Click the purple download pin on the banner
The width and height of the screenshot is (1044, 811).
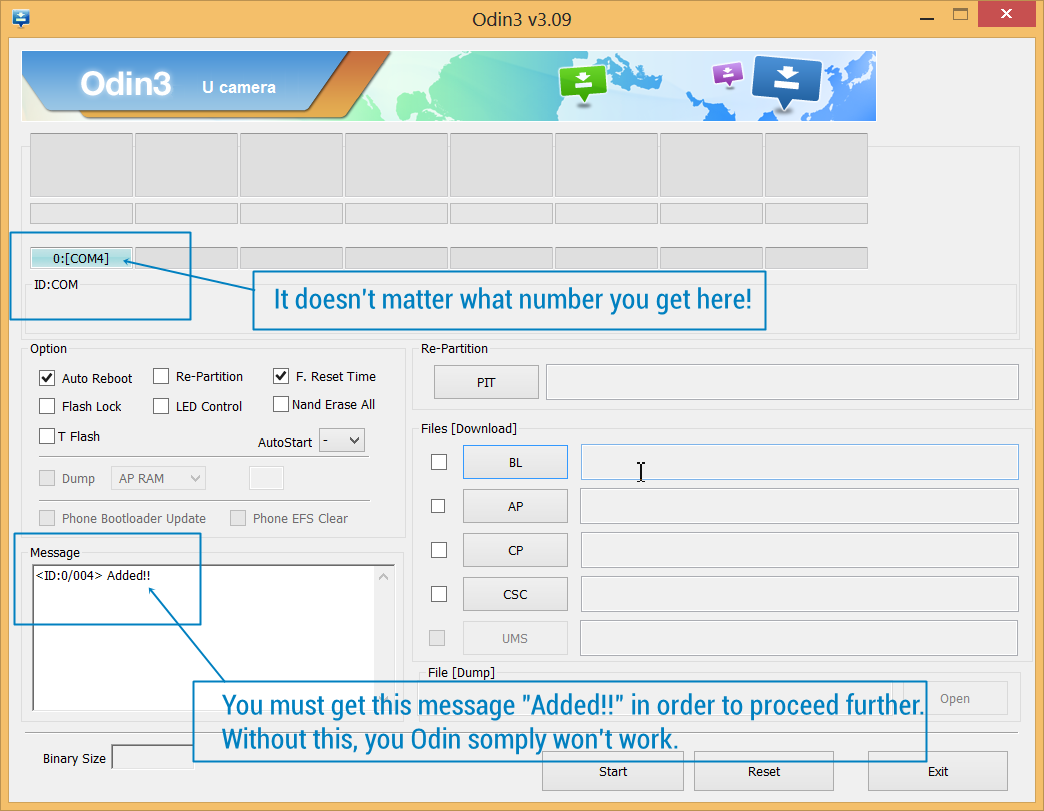coord(727,75)
